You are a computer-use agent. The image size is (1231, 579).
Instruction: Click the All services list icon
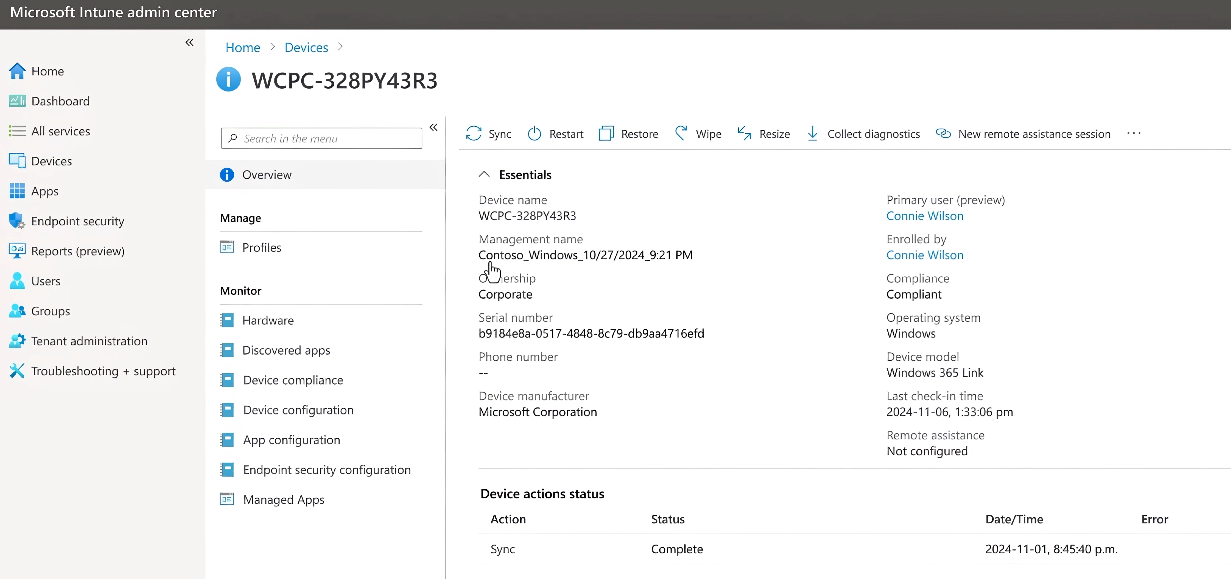(x=17, y=131)
